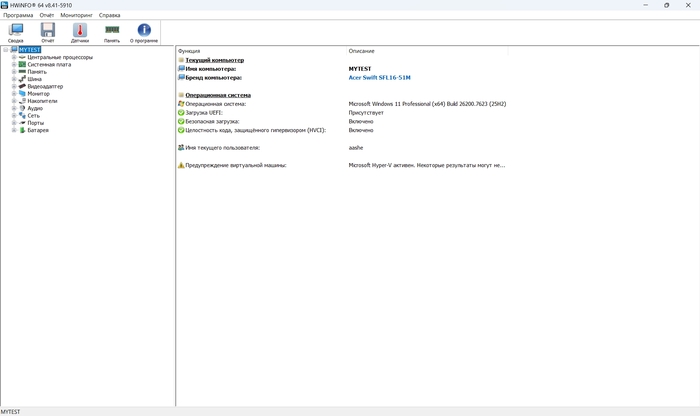Image resolution: width=700 pixels, height=416 pixels.
Task: Expand the Системная плата tree branch
Action: coord(14,64)
